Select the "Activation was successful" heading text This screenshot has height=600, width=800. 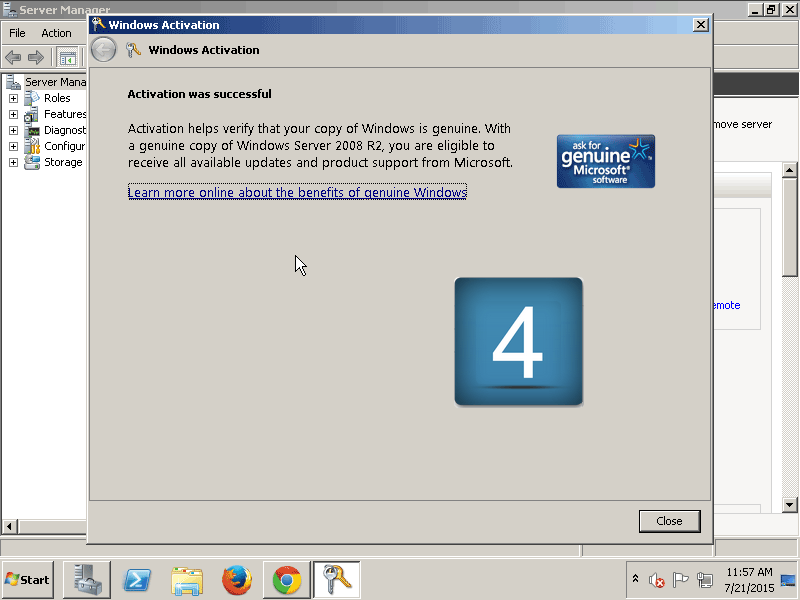[199, 94]
